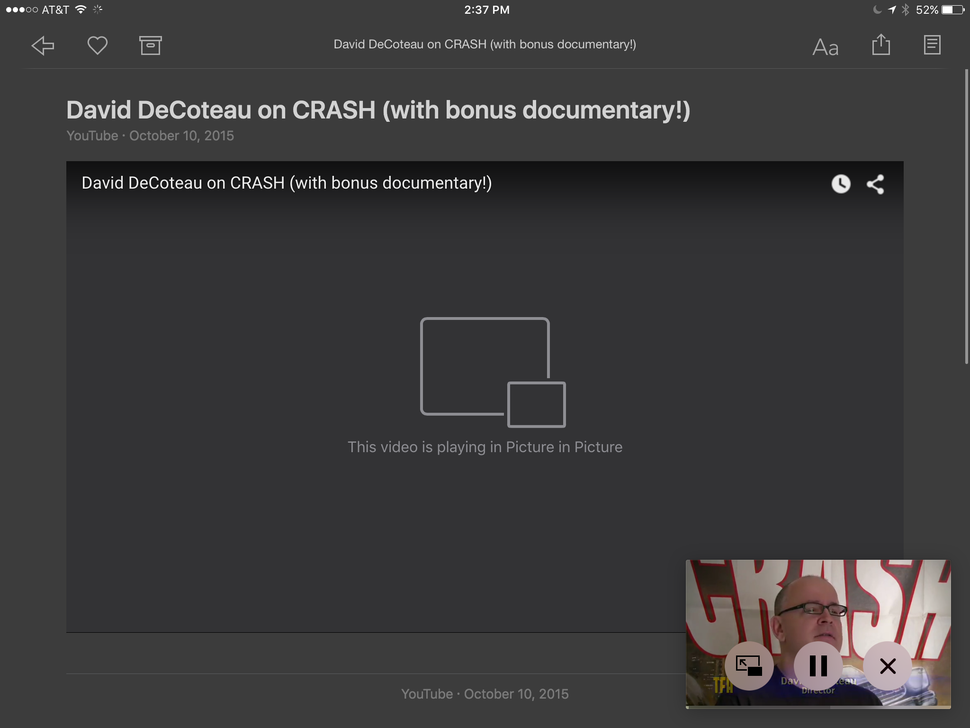This screenshot has height=728, width=970.
Task: Tap the floating CRASH video thumbnail
Action: coord(817,600)
